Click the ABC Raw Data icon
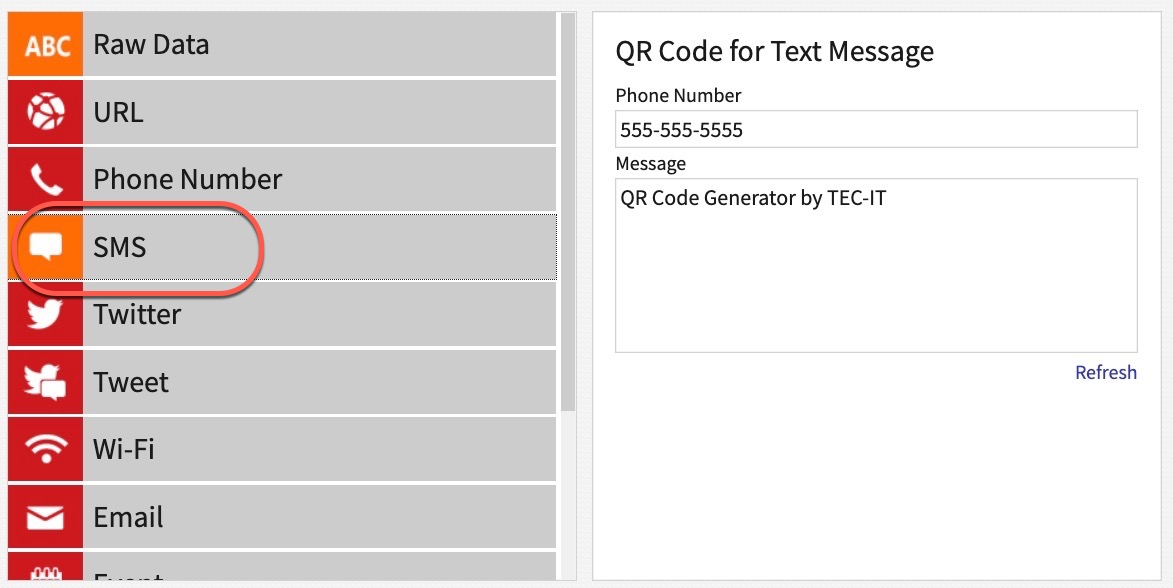 pyautogui.click(x=45, y=45)
